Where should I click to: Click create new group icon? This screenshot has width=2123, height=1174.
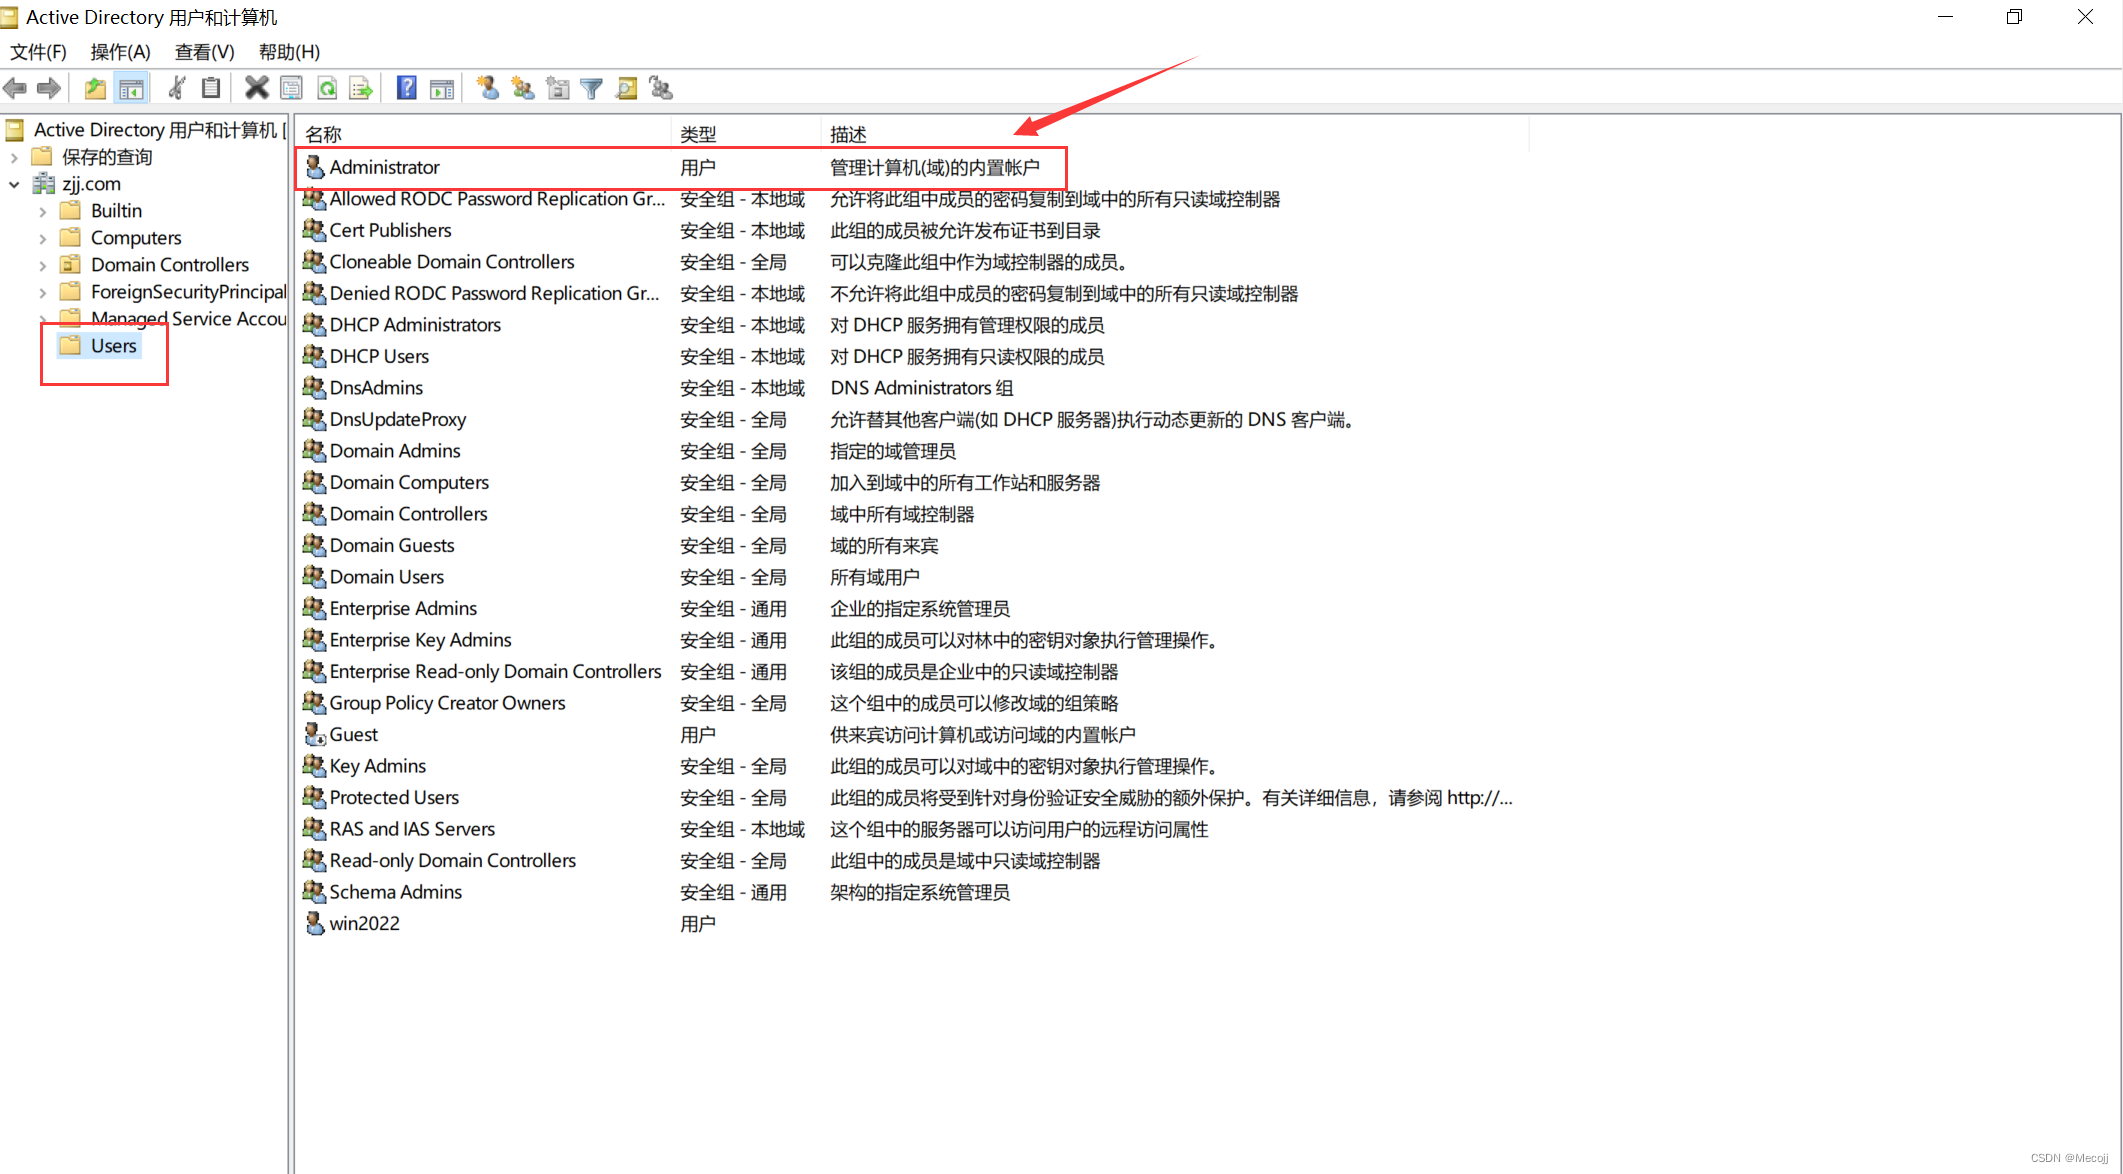tap(522, 89)
